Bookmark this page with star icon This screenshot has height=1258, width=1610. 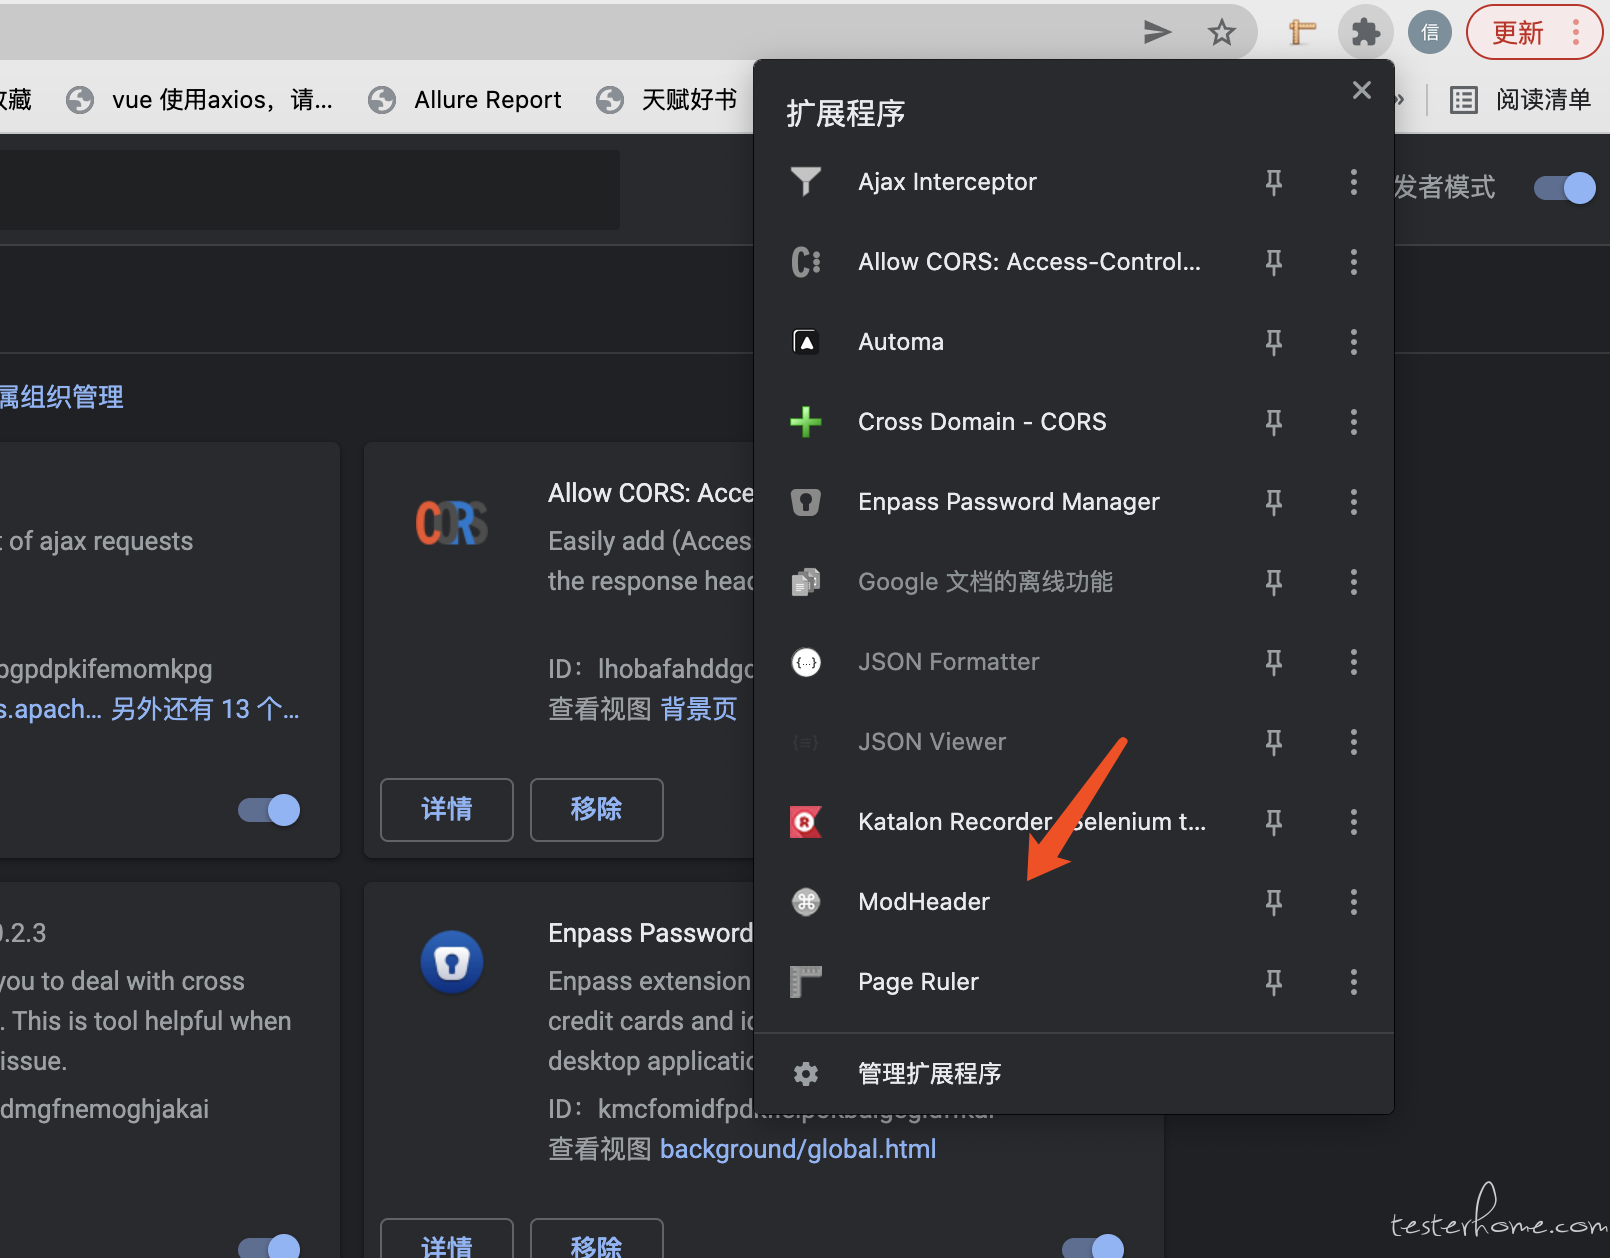click(x=1221, y=33)
